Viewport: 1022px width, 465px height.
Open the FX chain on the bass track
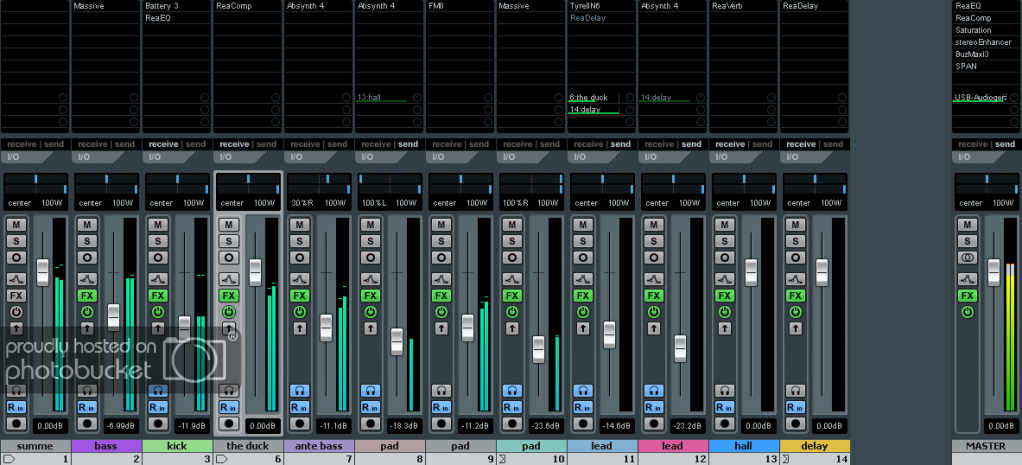click(87, 296)
